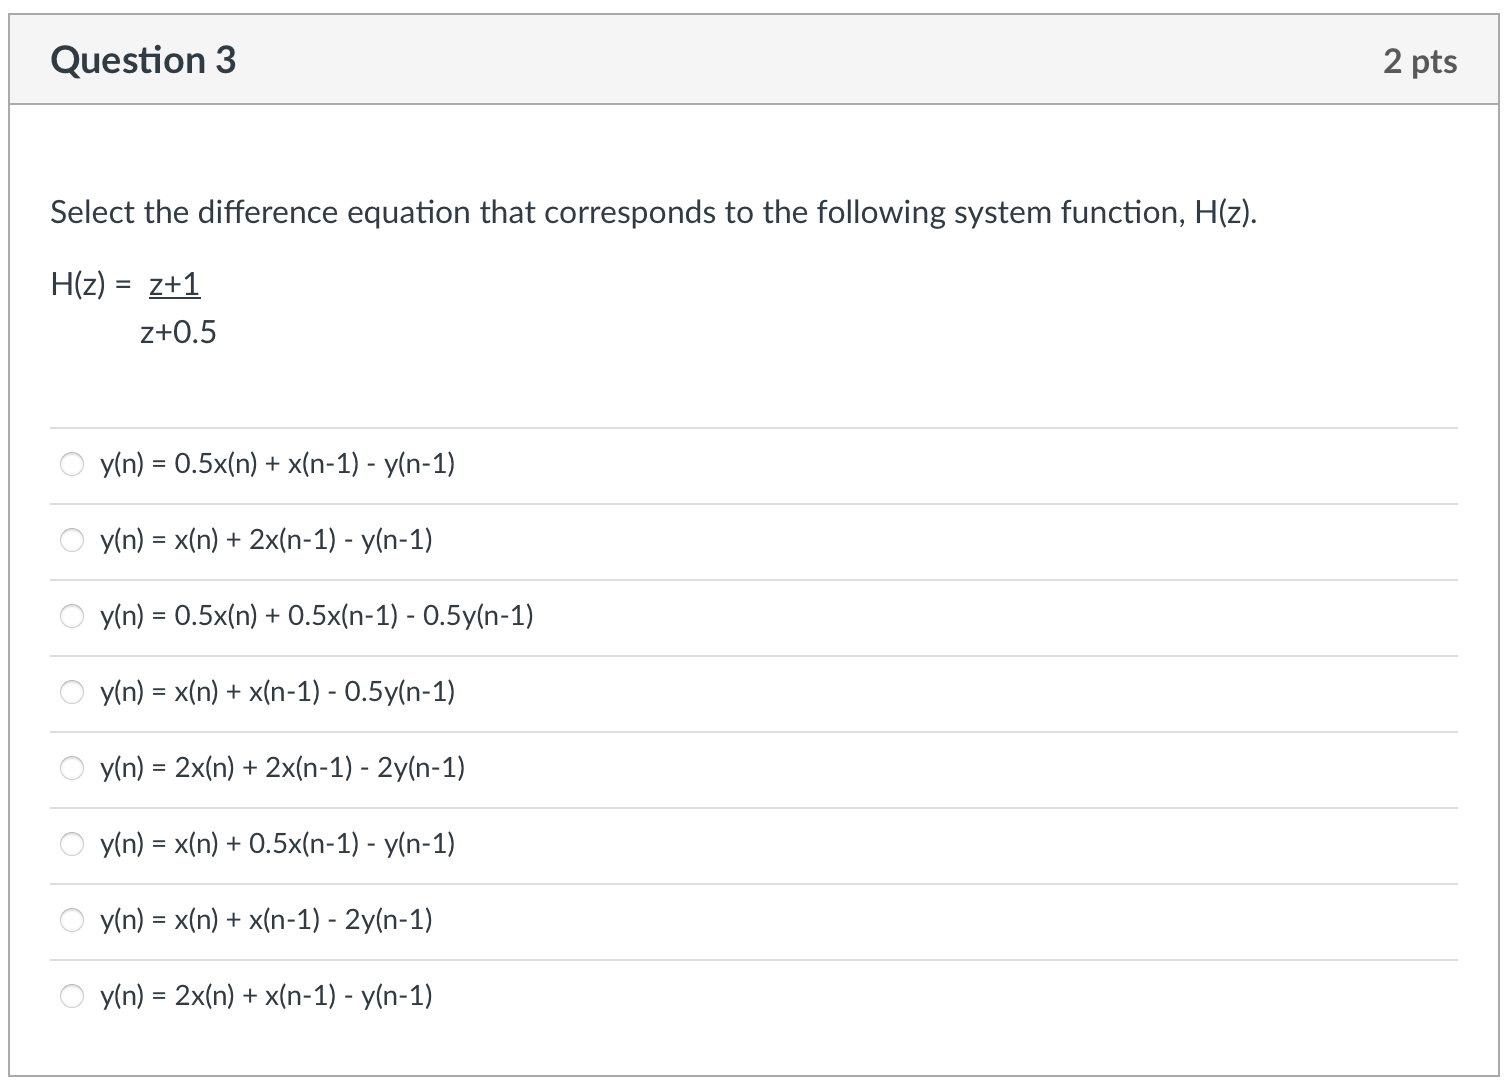
Task: Click the first answer option text
Action: point(276,463)
